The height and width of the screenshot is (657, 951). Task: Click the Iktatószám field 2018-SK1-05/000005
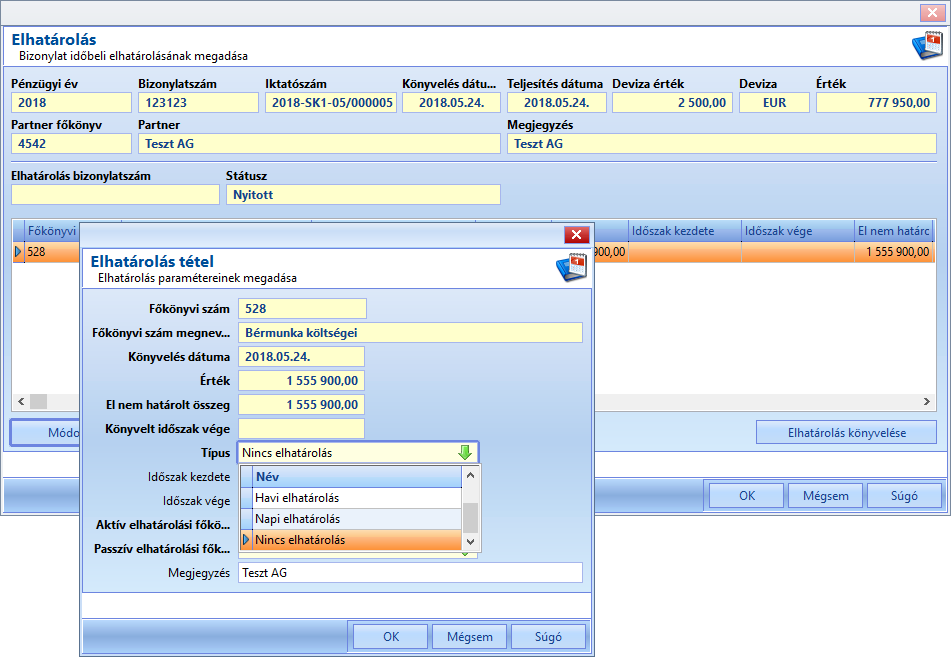click(x=331, y=103)
